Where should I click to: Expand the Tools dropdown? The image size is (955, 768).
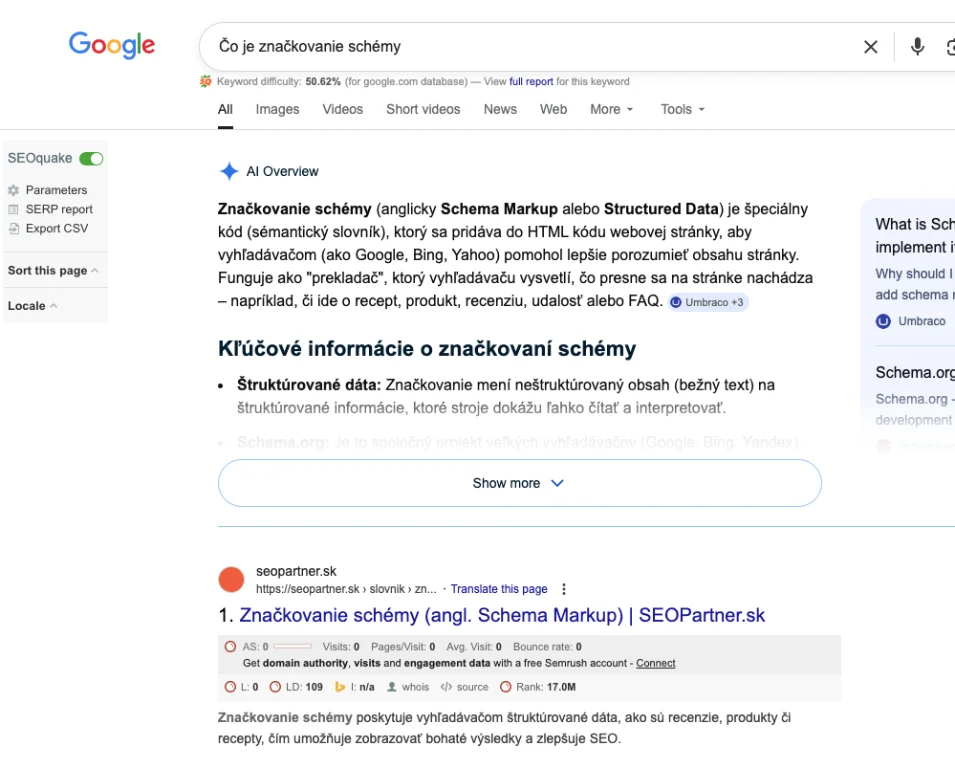pyautogui.click(x=682, y=109)
